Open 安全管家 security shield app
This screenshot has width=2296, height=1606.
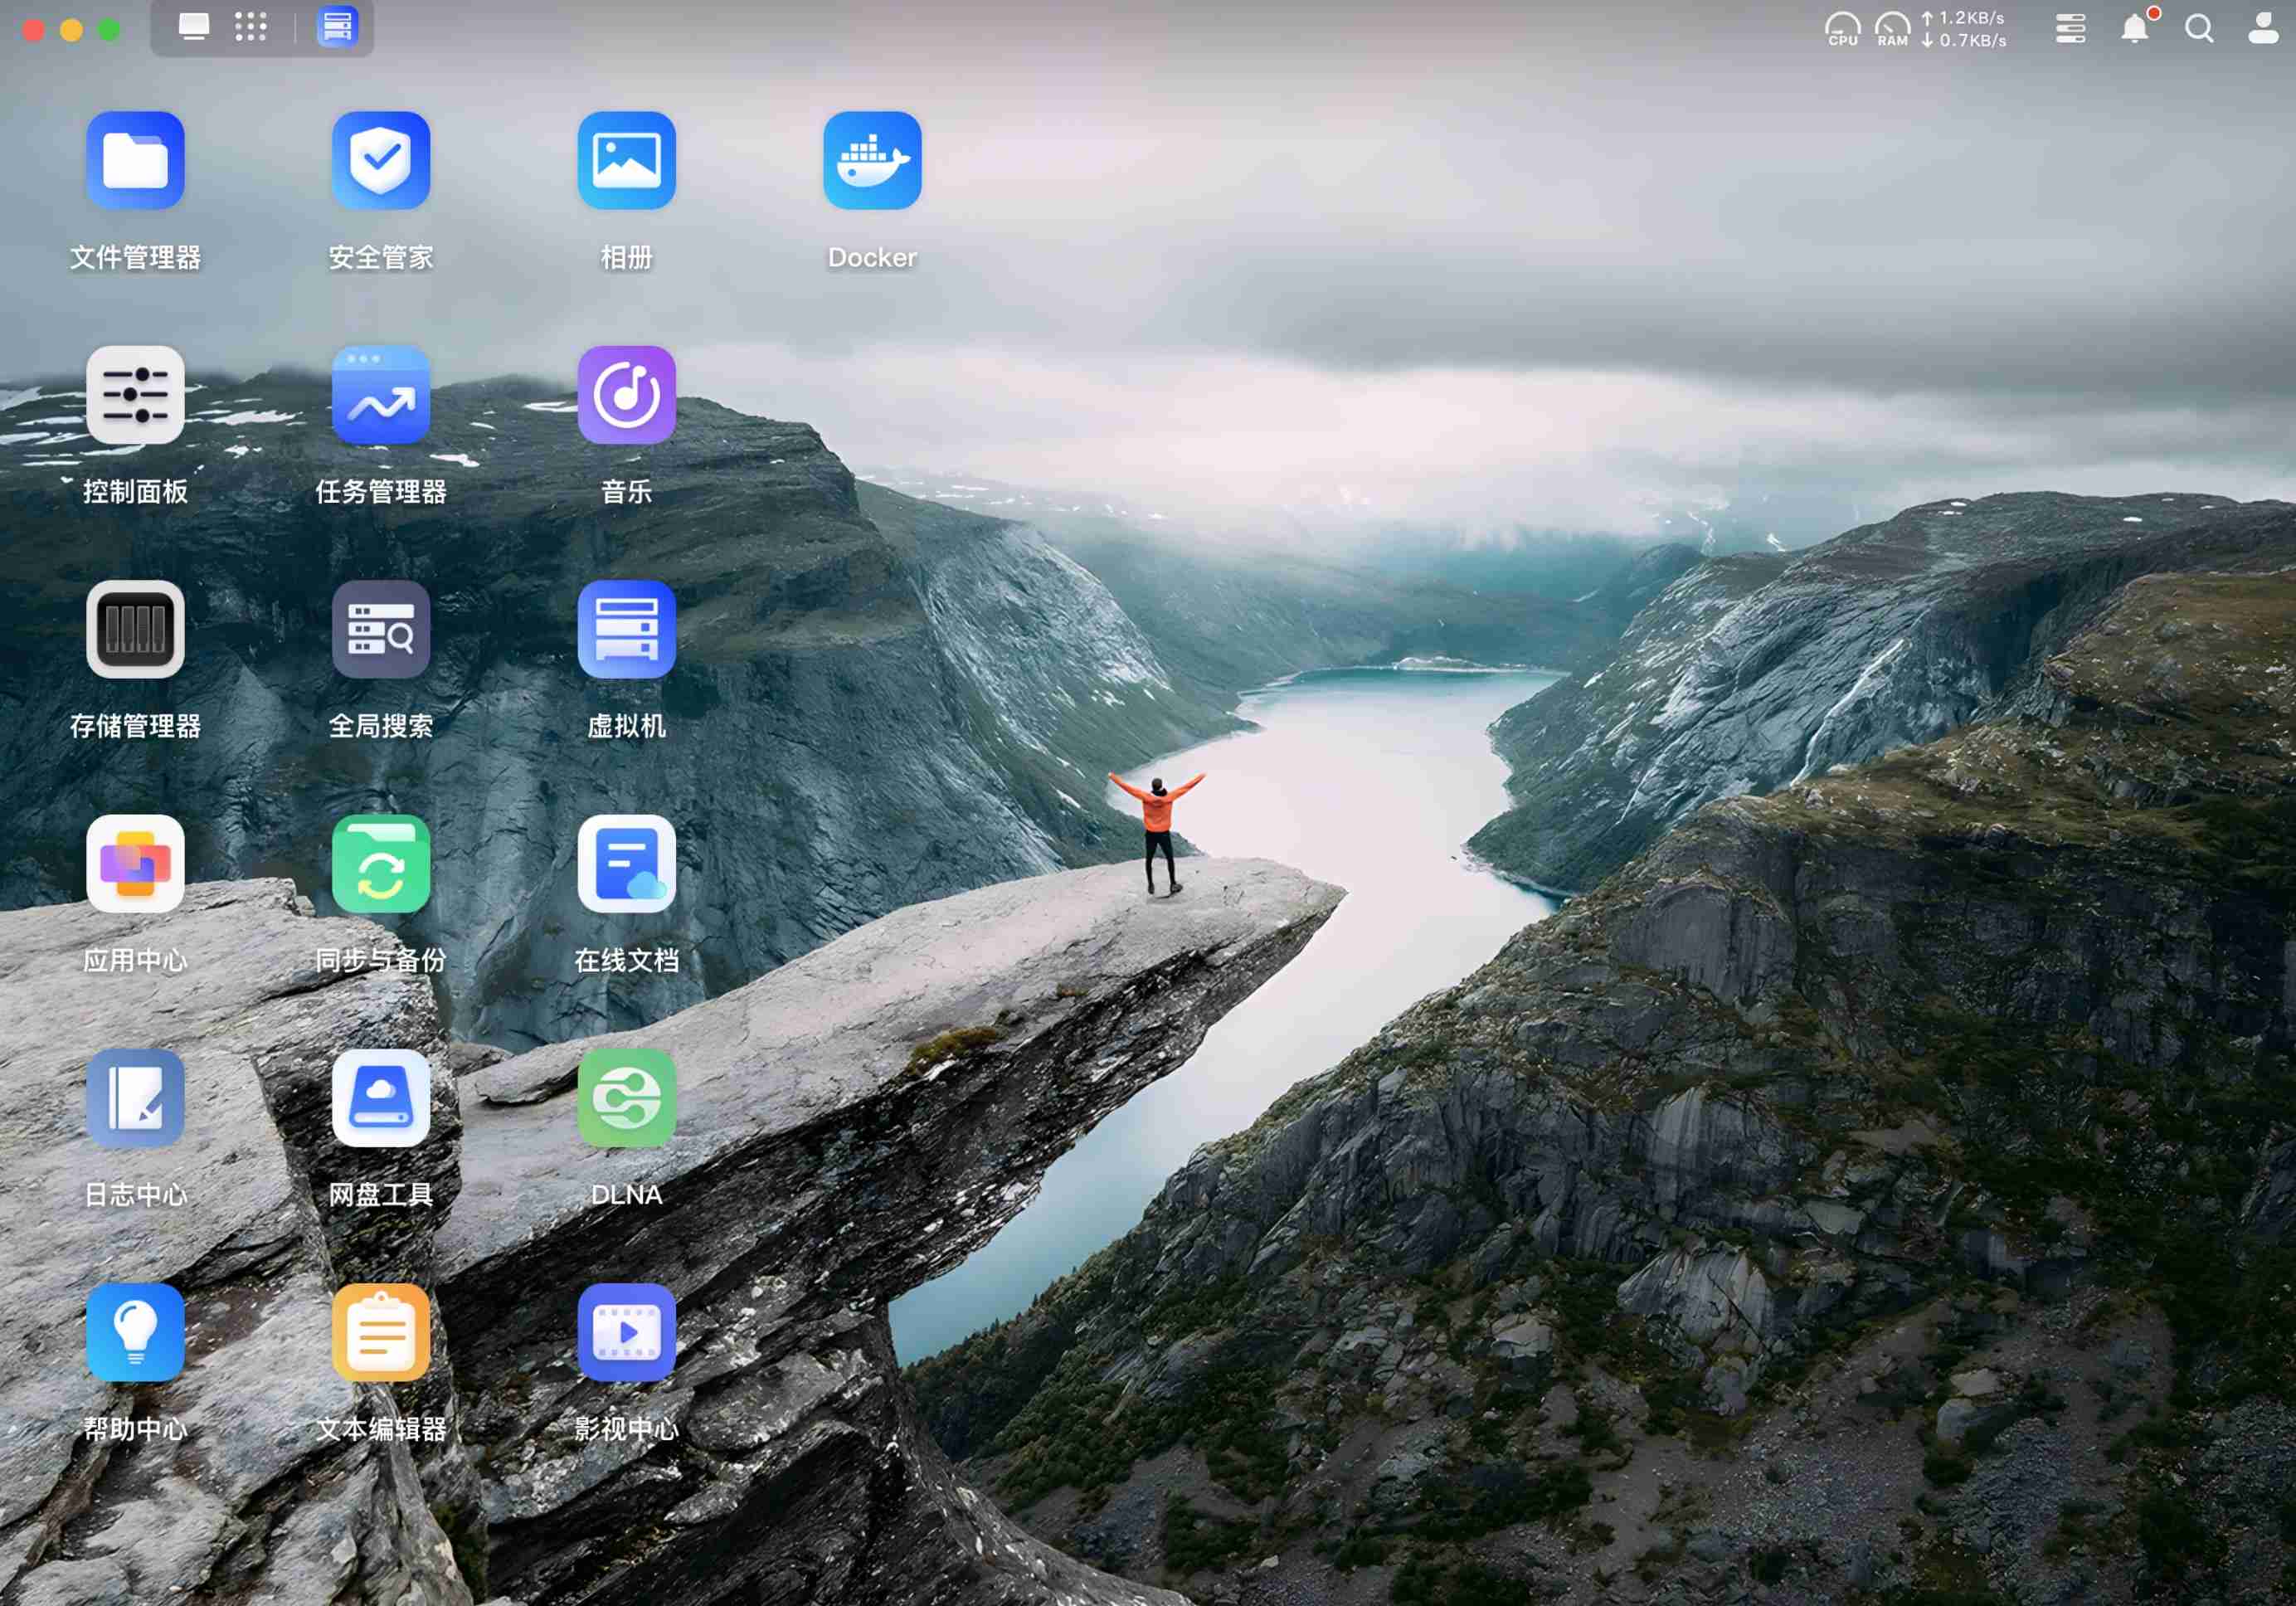(x=381, y=160)
